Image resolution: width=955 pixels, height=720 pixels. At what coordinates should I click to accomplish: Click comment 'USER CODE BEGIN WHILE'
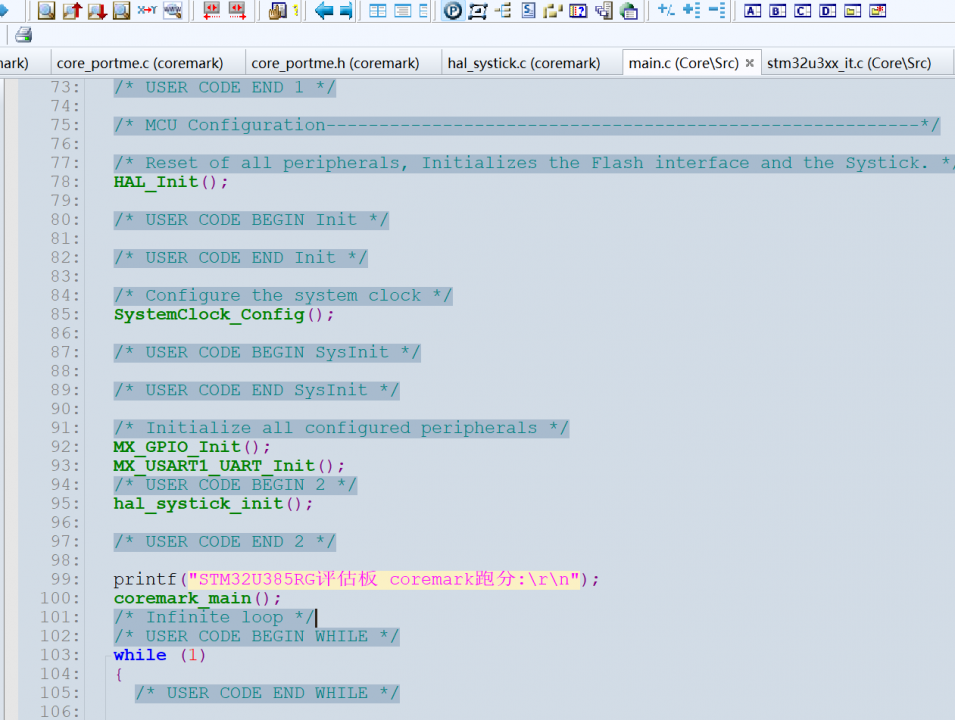pyautogui.click(x=256, y=636)
